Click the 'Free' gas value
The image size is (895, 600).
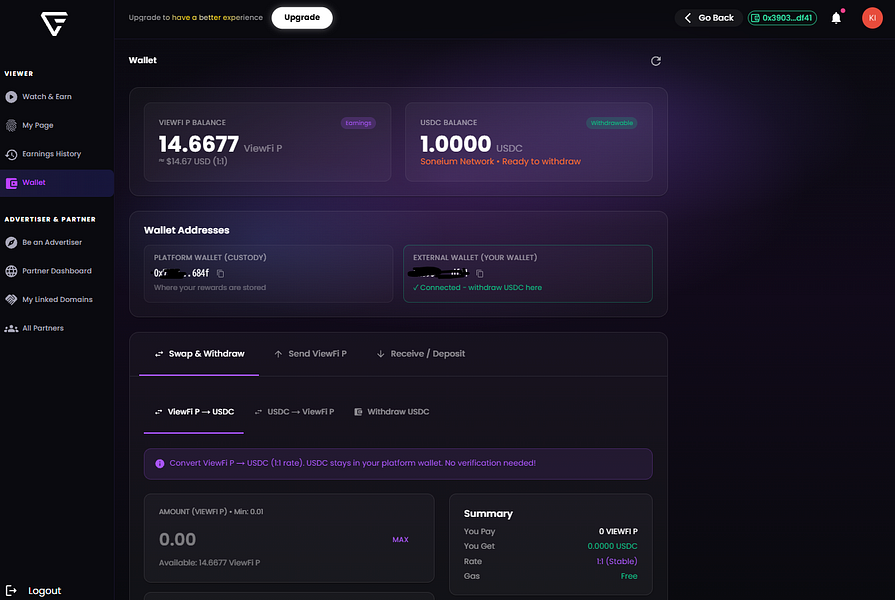629,577
